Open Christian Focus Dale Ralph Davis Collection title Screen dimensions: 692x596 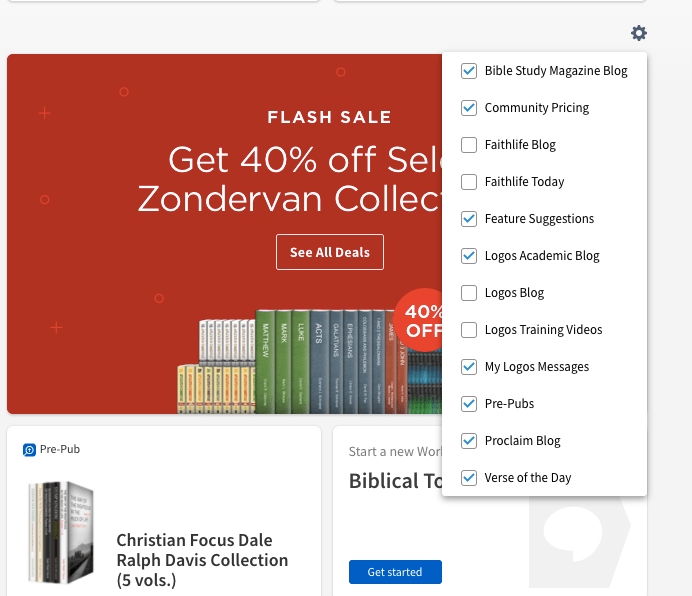pos(202,560)
